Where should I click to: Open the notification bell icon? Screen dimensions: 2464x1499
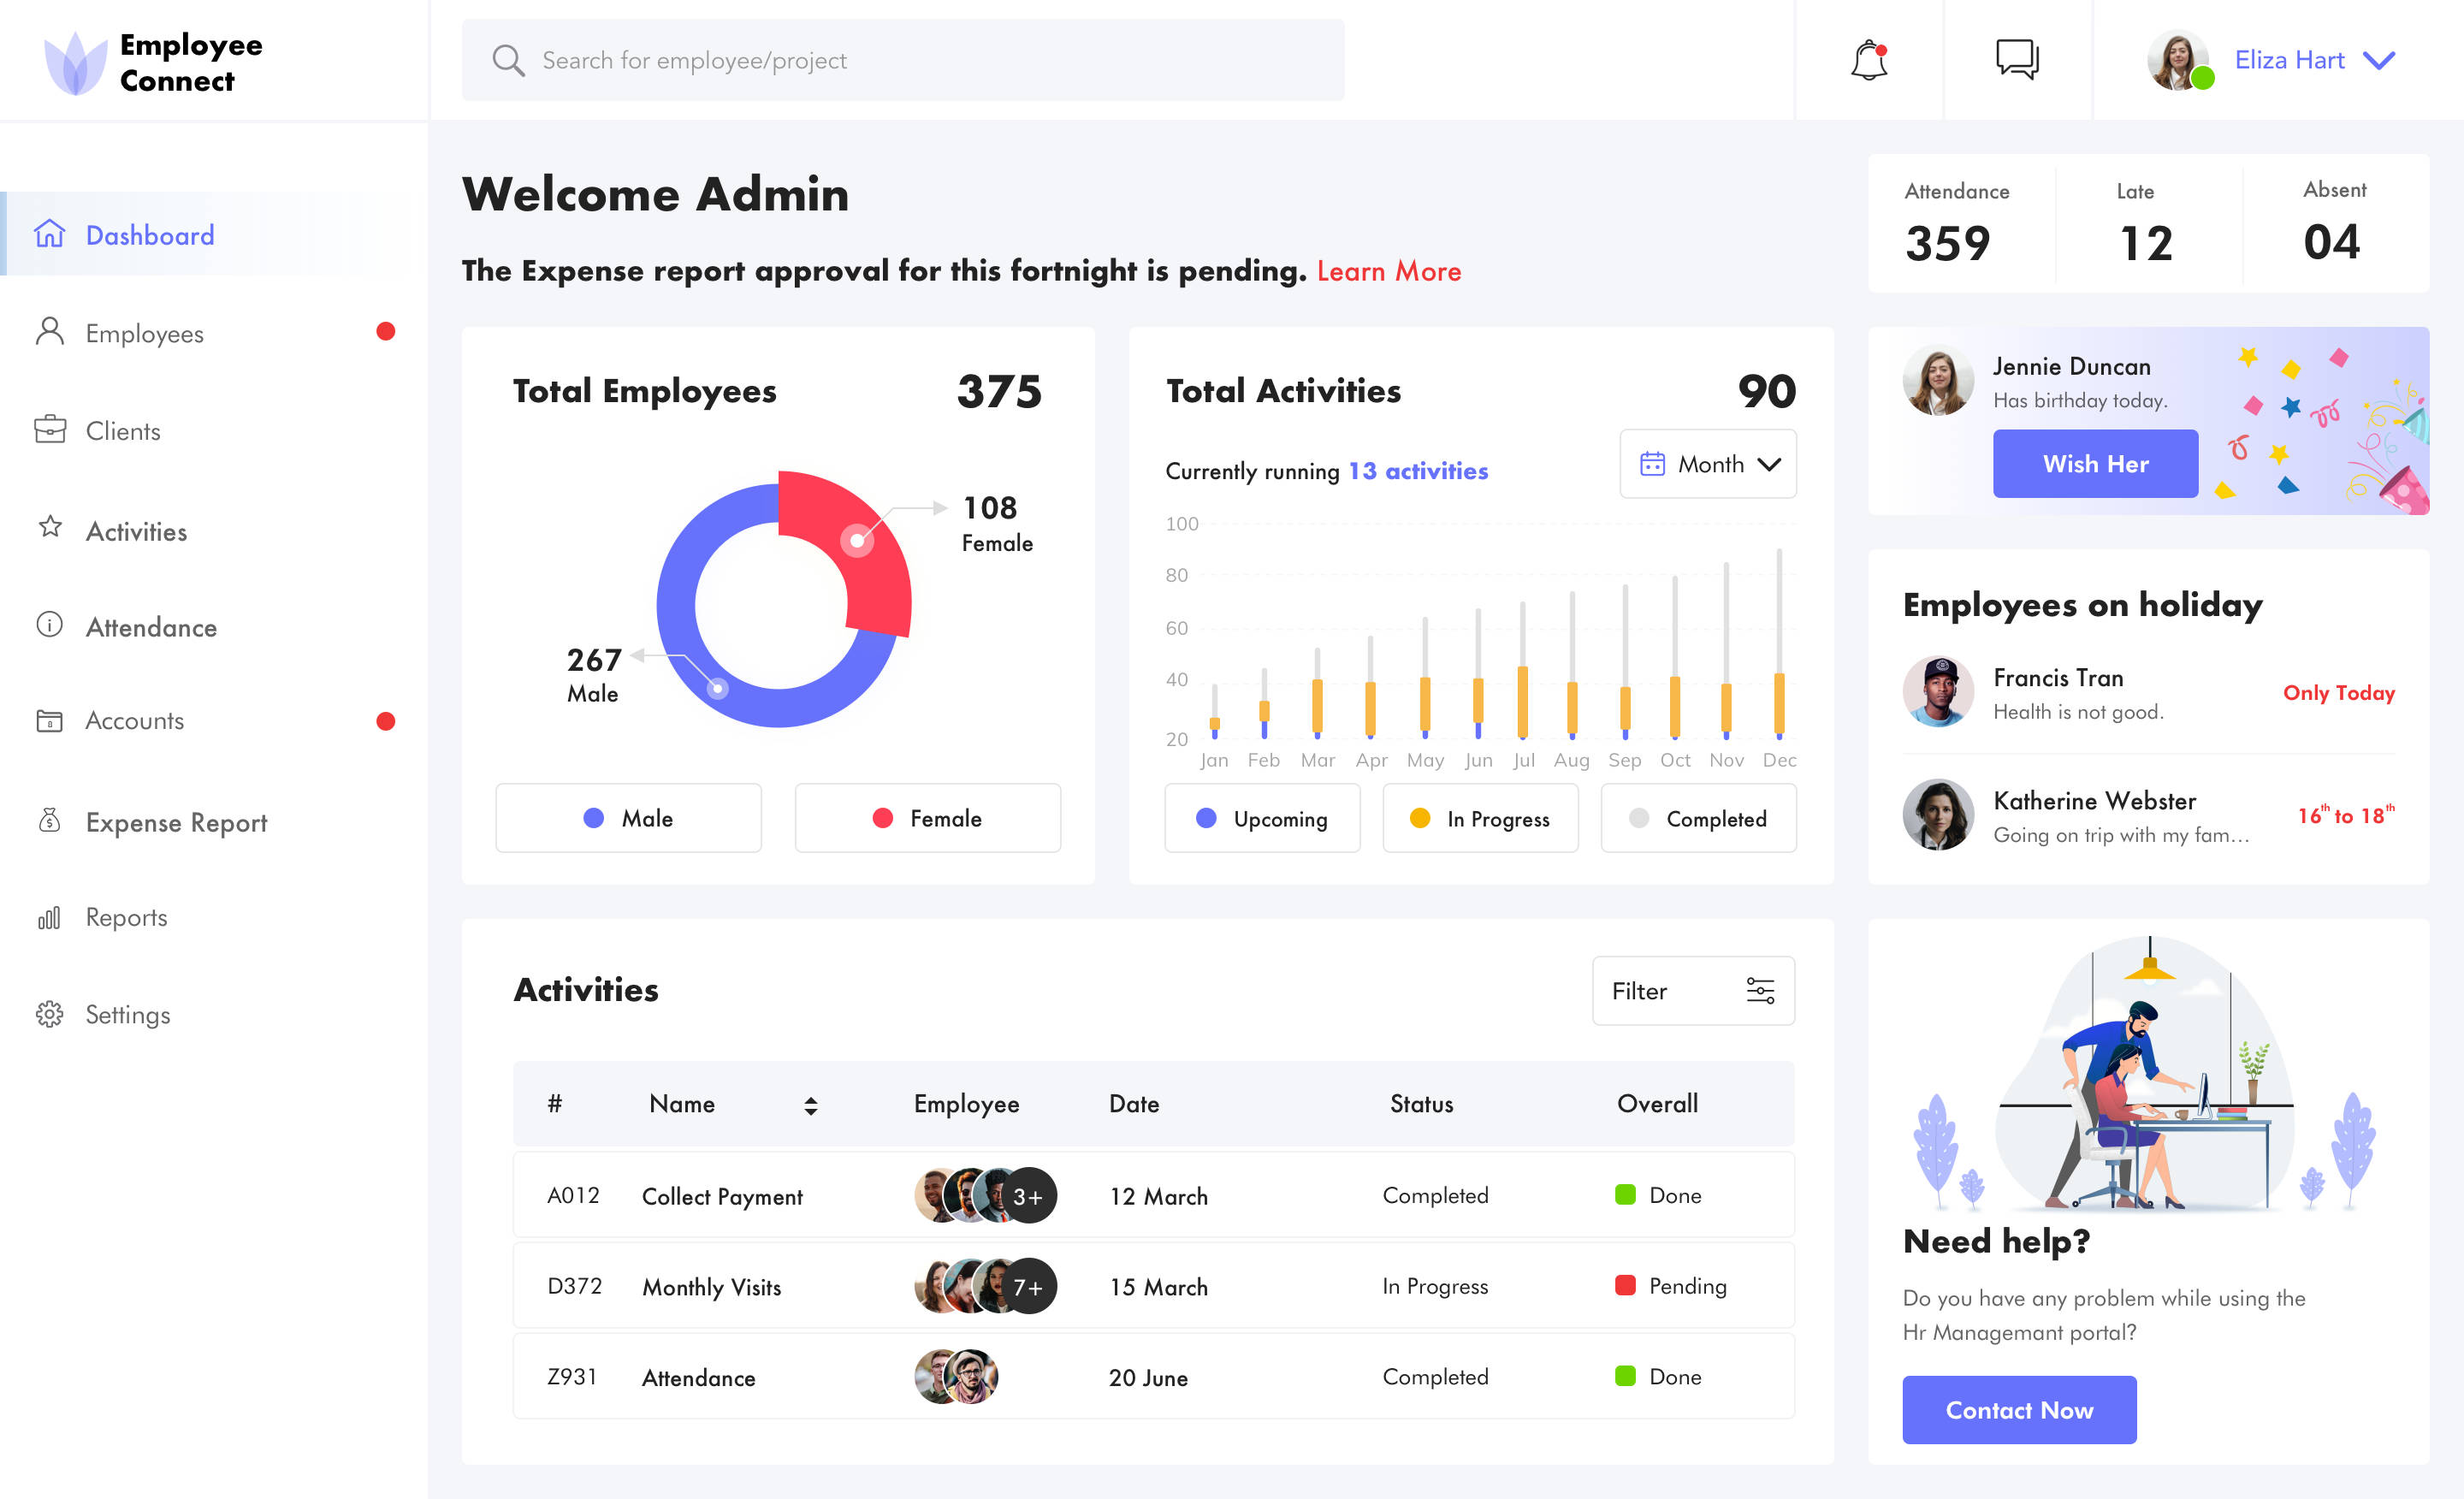tap(1869, 60)
